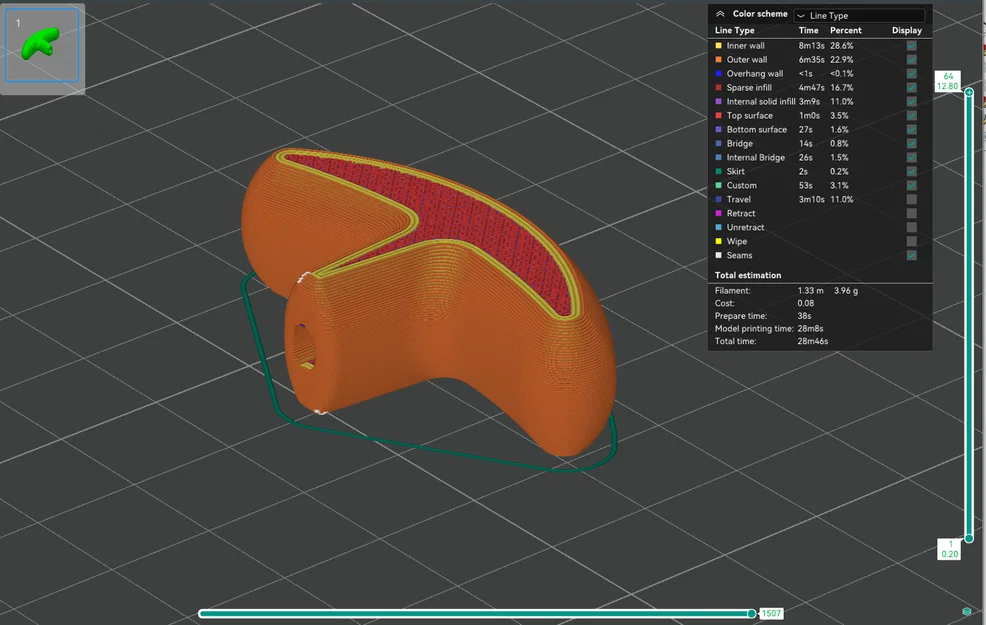Click the horizontal move slider end handle
This screenshot has height=625, width=986.
tap(751, 613)
